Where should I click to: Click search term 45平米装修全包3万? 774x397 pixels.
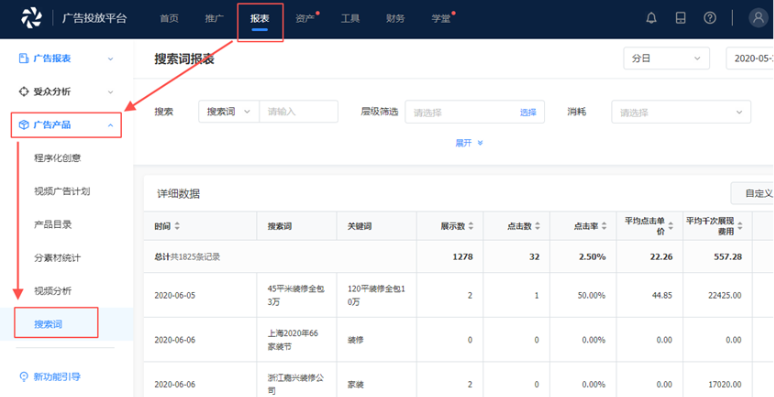click(x=296, y=295)
